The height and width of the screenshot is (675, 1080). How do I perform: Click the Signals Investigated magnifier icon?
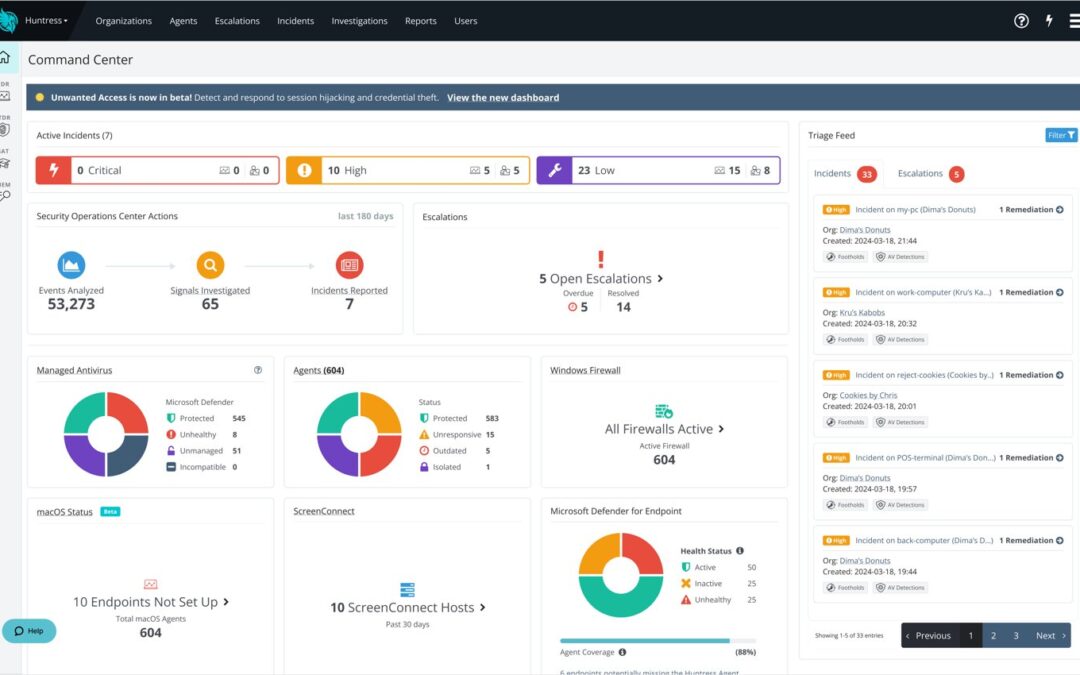[210, 265]
